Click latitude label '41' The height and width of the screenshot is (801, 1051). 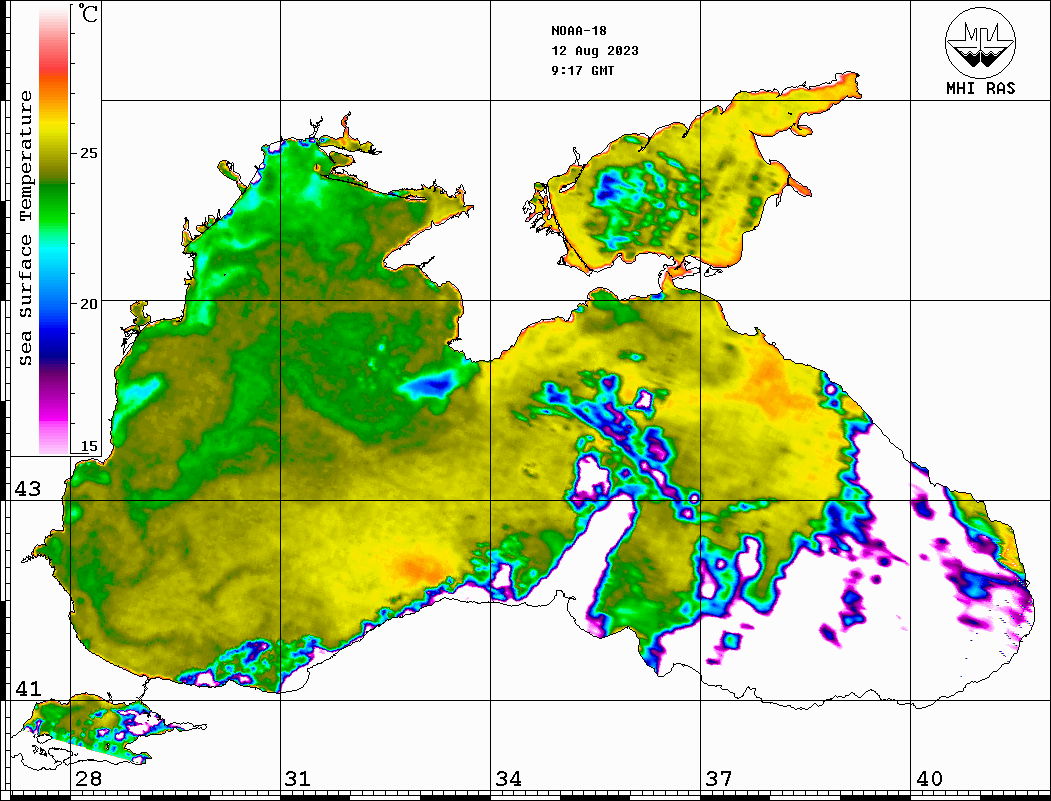tap(28, 688)
